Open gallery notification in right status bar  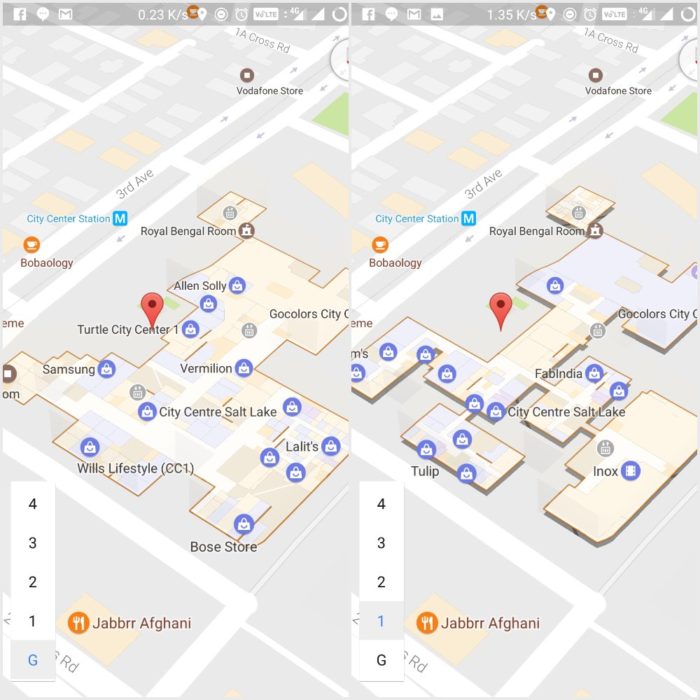(x=437, y=14)
